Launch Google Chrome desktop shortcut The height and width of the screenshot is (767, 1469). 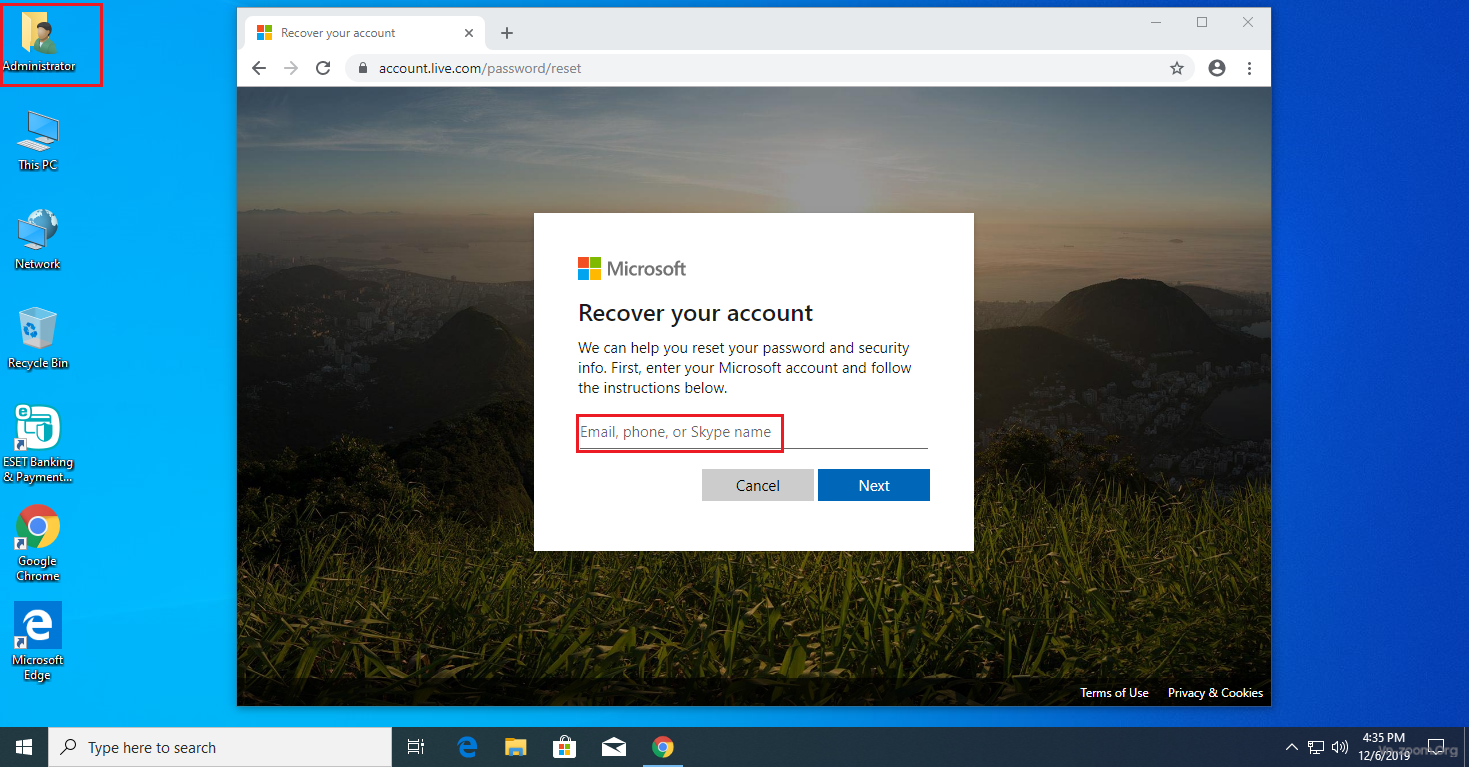pyautogui.click(x=38, y=543)
